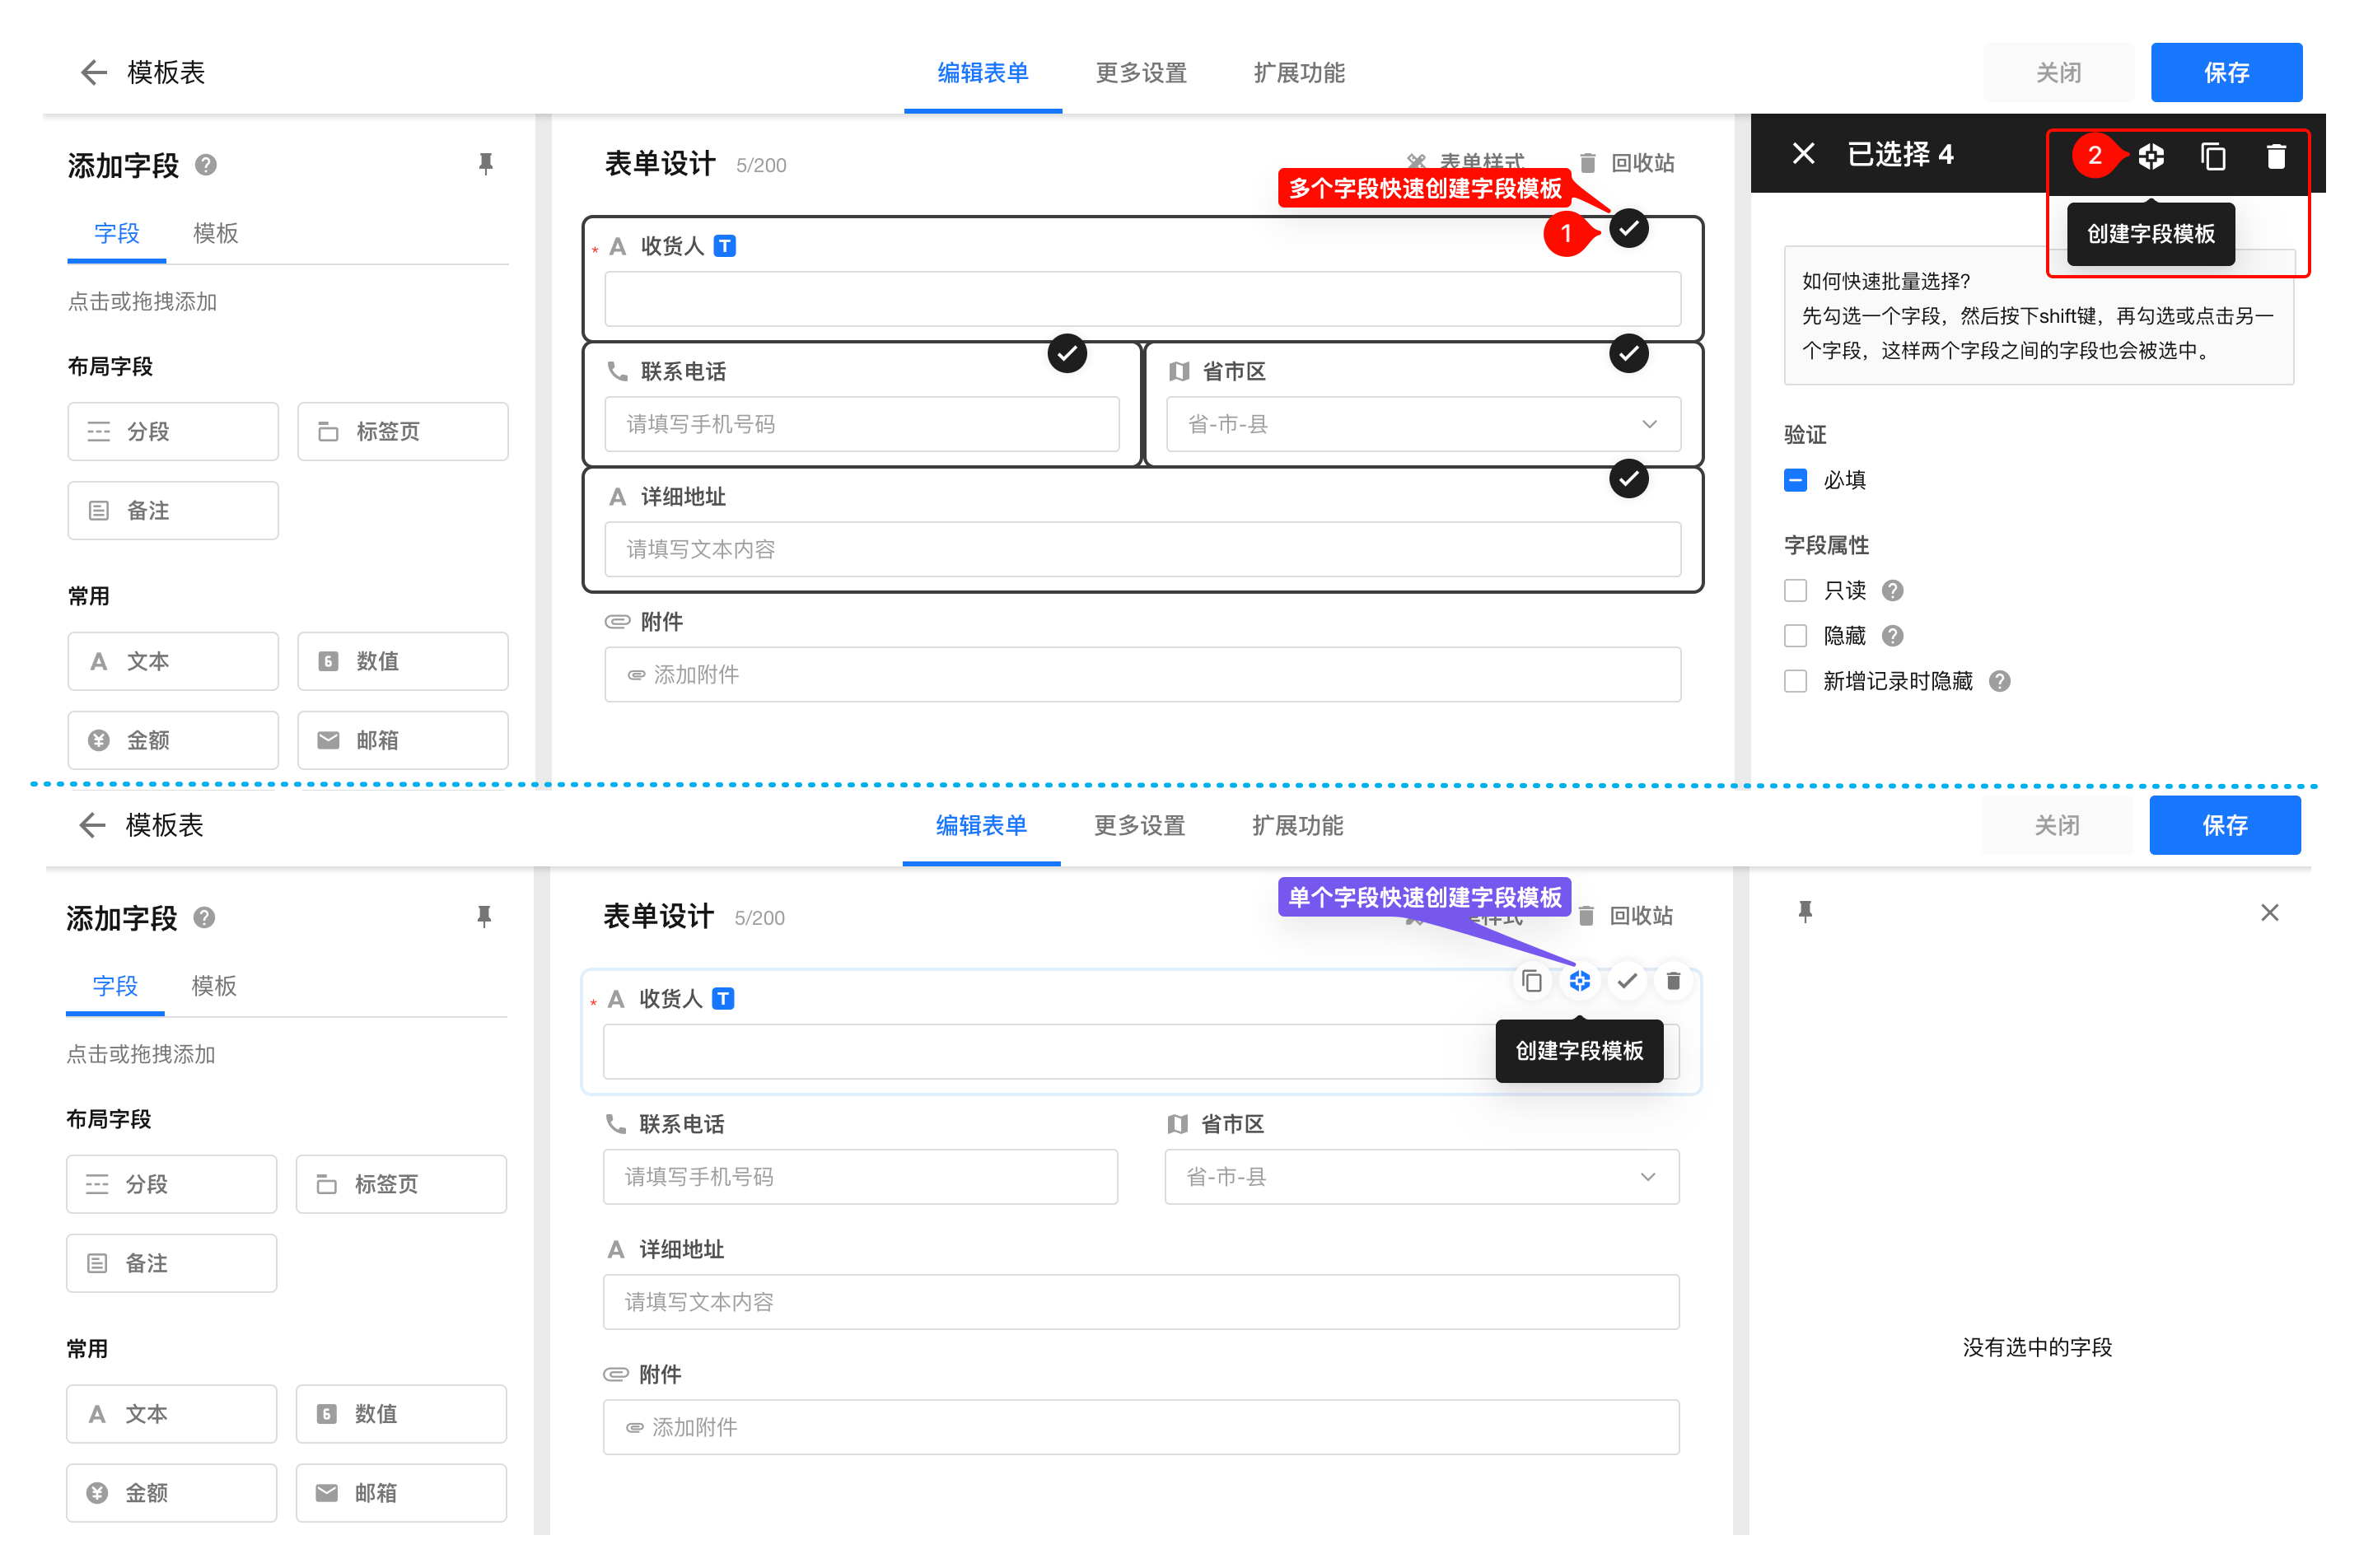This screenshot has width=2359, height=1568.
Task: Click back arrow beside 模板表 in bottom screenshot
Action: 92,825
